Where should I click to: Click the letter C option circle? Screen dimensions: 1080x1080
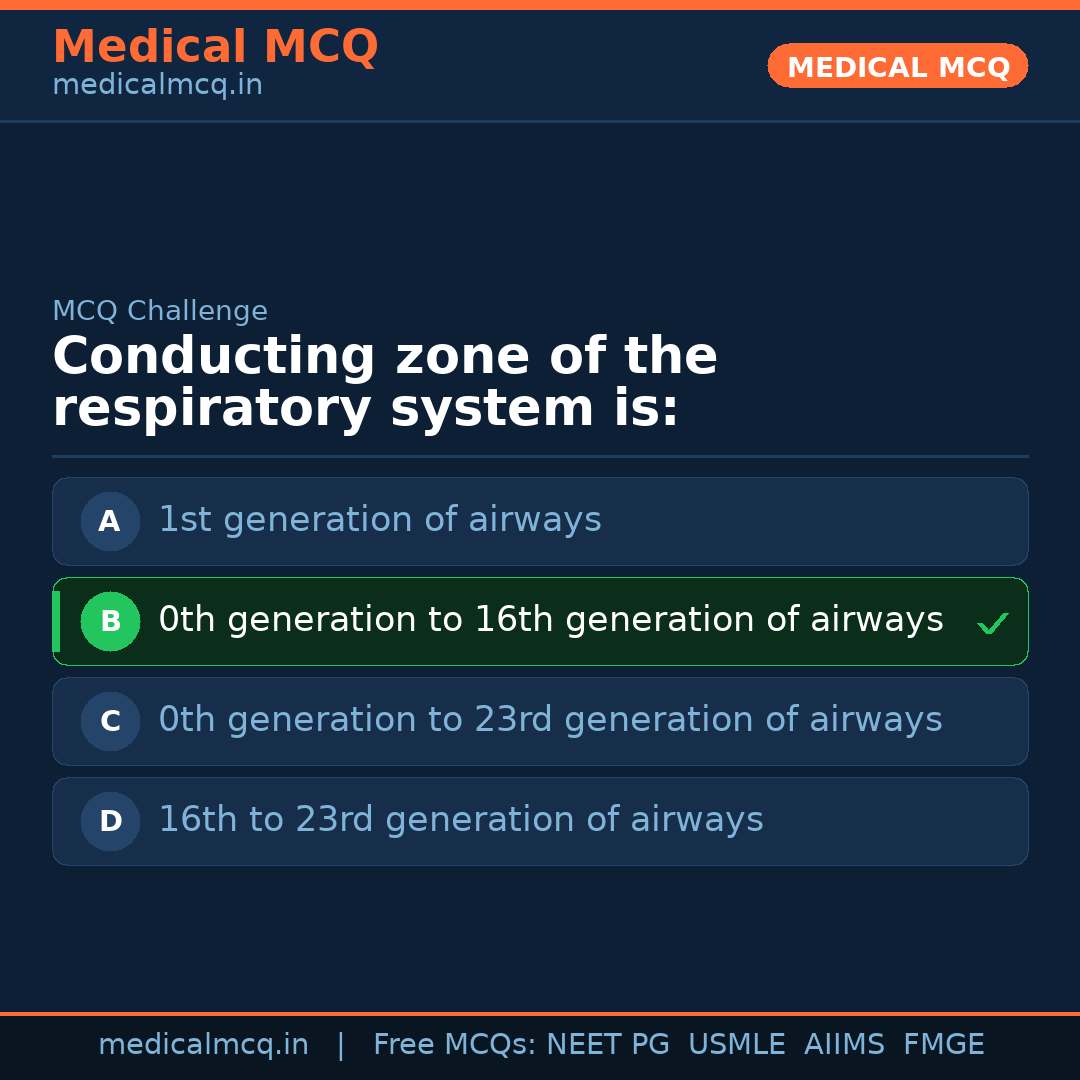tap(110, 721)
